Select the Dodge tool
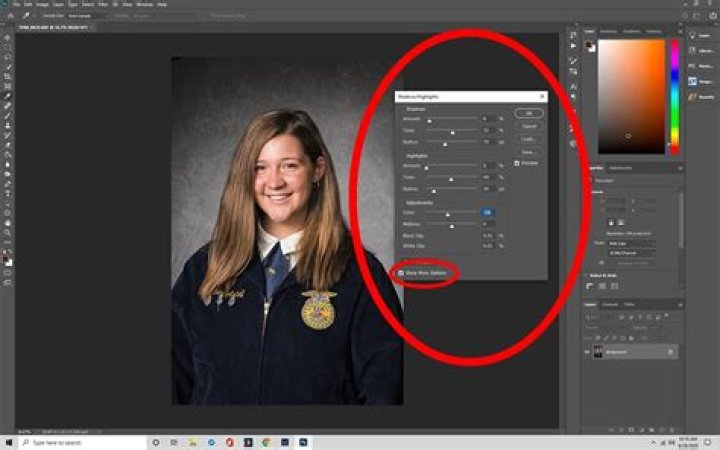Image resolution: width=720 pixels, height=450 pixels. point(8,174)
